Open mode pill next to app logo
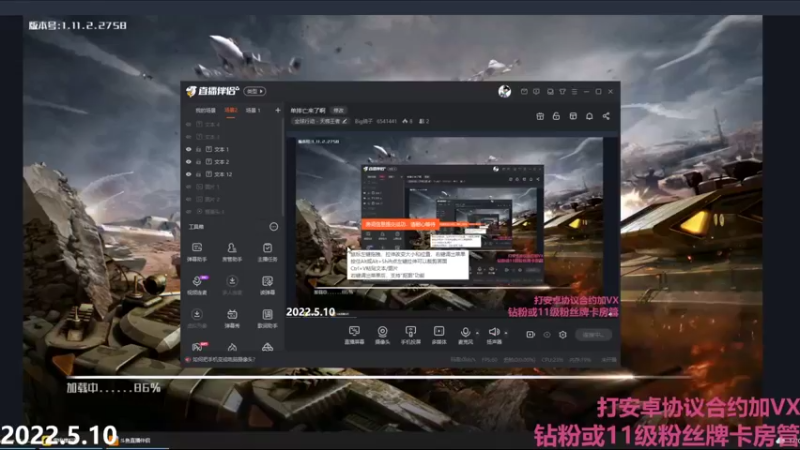The image size is (800, 450). 255,91
